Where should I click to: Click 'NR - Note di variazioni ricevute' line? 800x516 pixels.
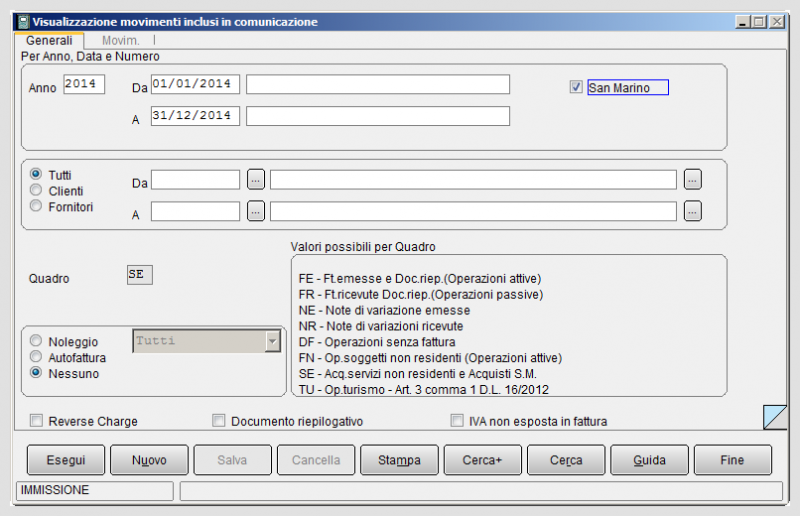[381, 326]
